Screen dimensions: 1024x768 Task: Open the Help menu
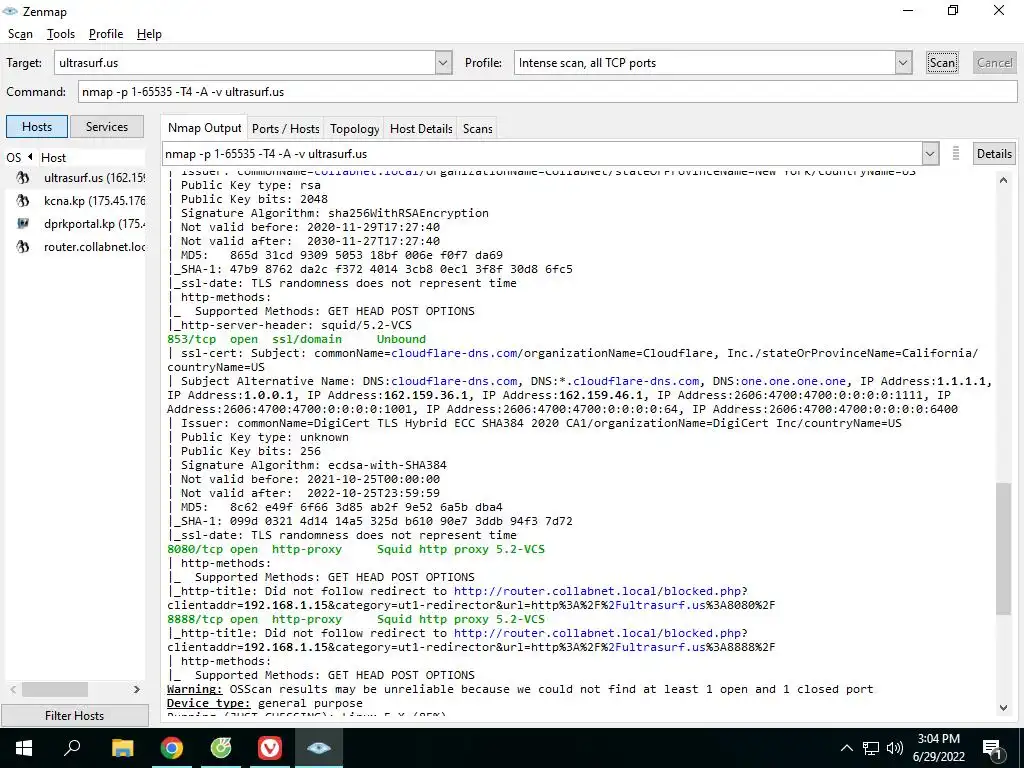click(x=149, y=34)
